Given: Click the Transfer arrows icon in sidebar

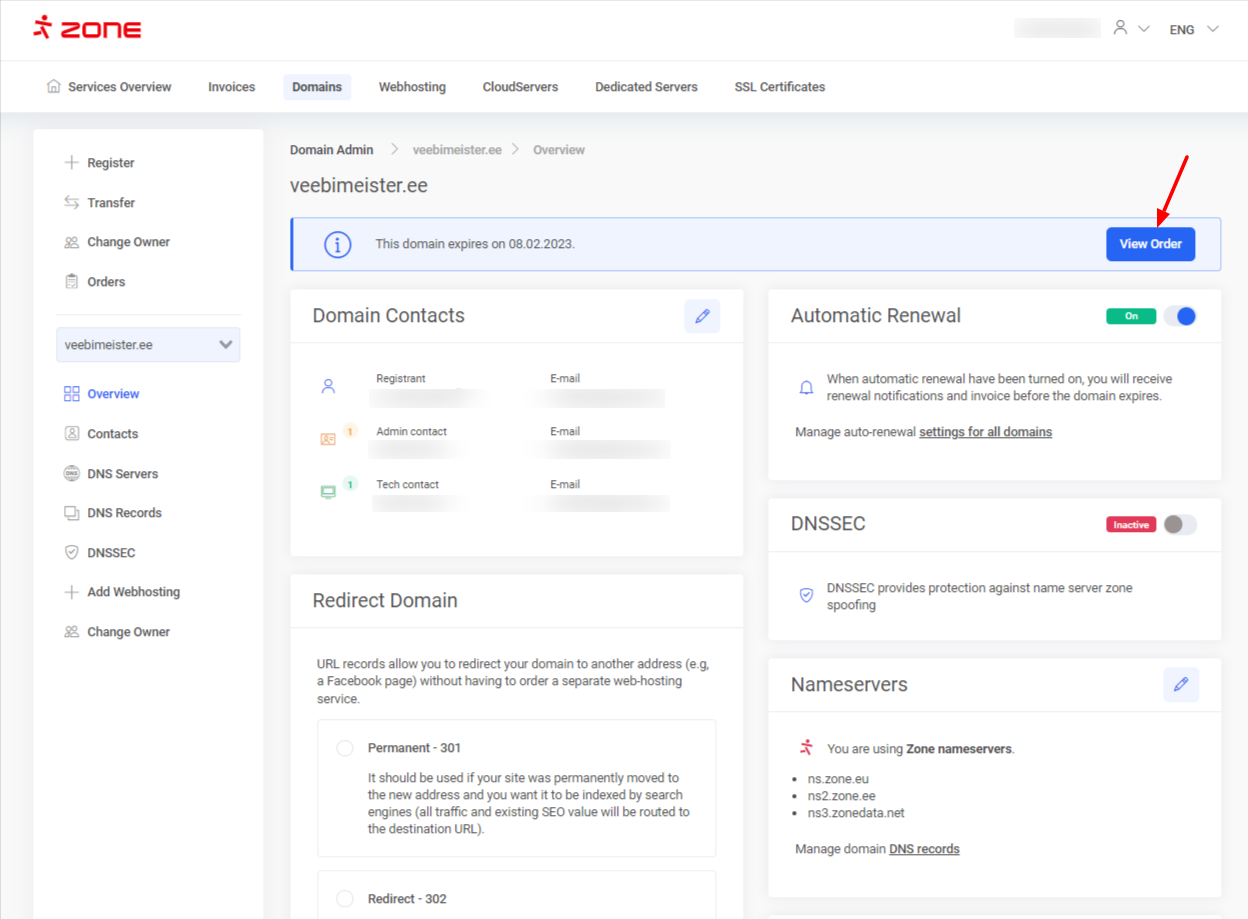Looking at the screenshot, I should (71, 203).
